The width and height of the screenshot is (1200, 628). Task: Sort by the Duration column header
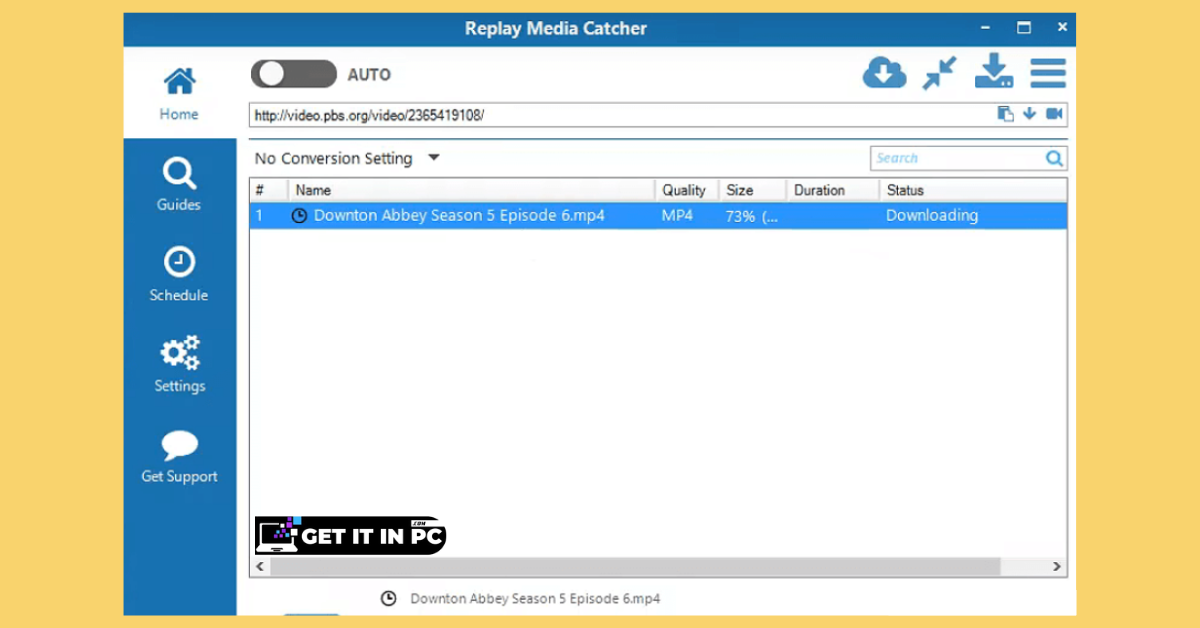coord(832,190)
